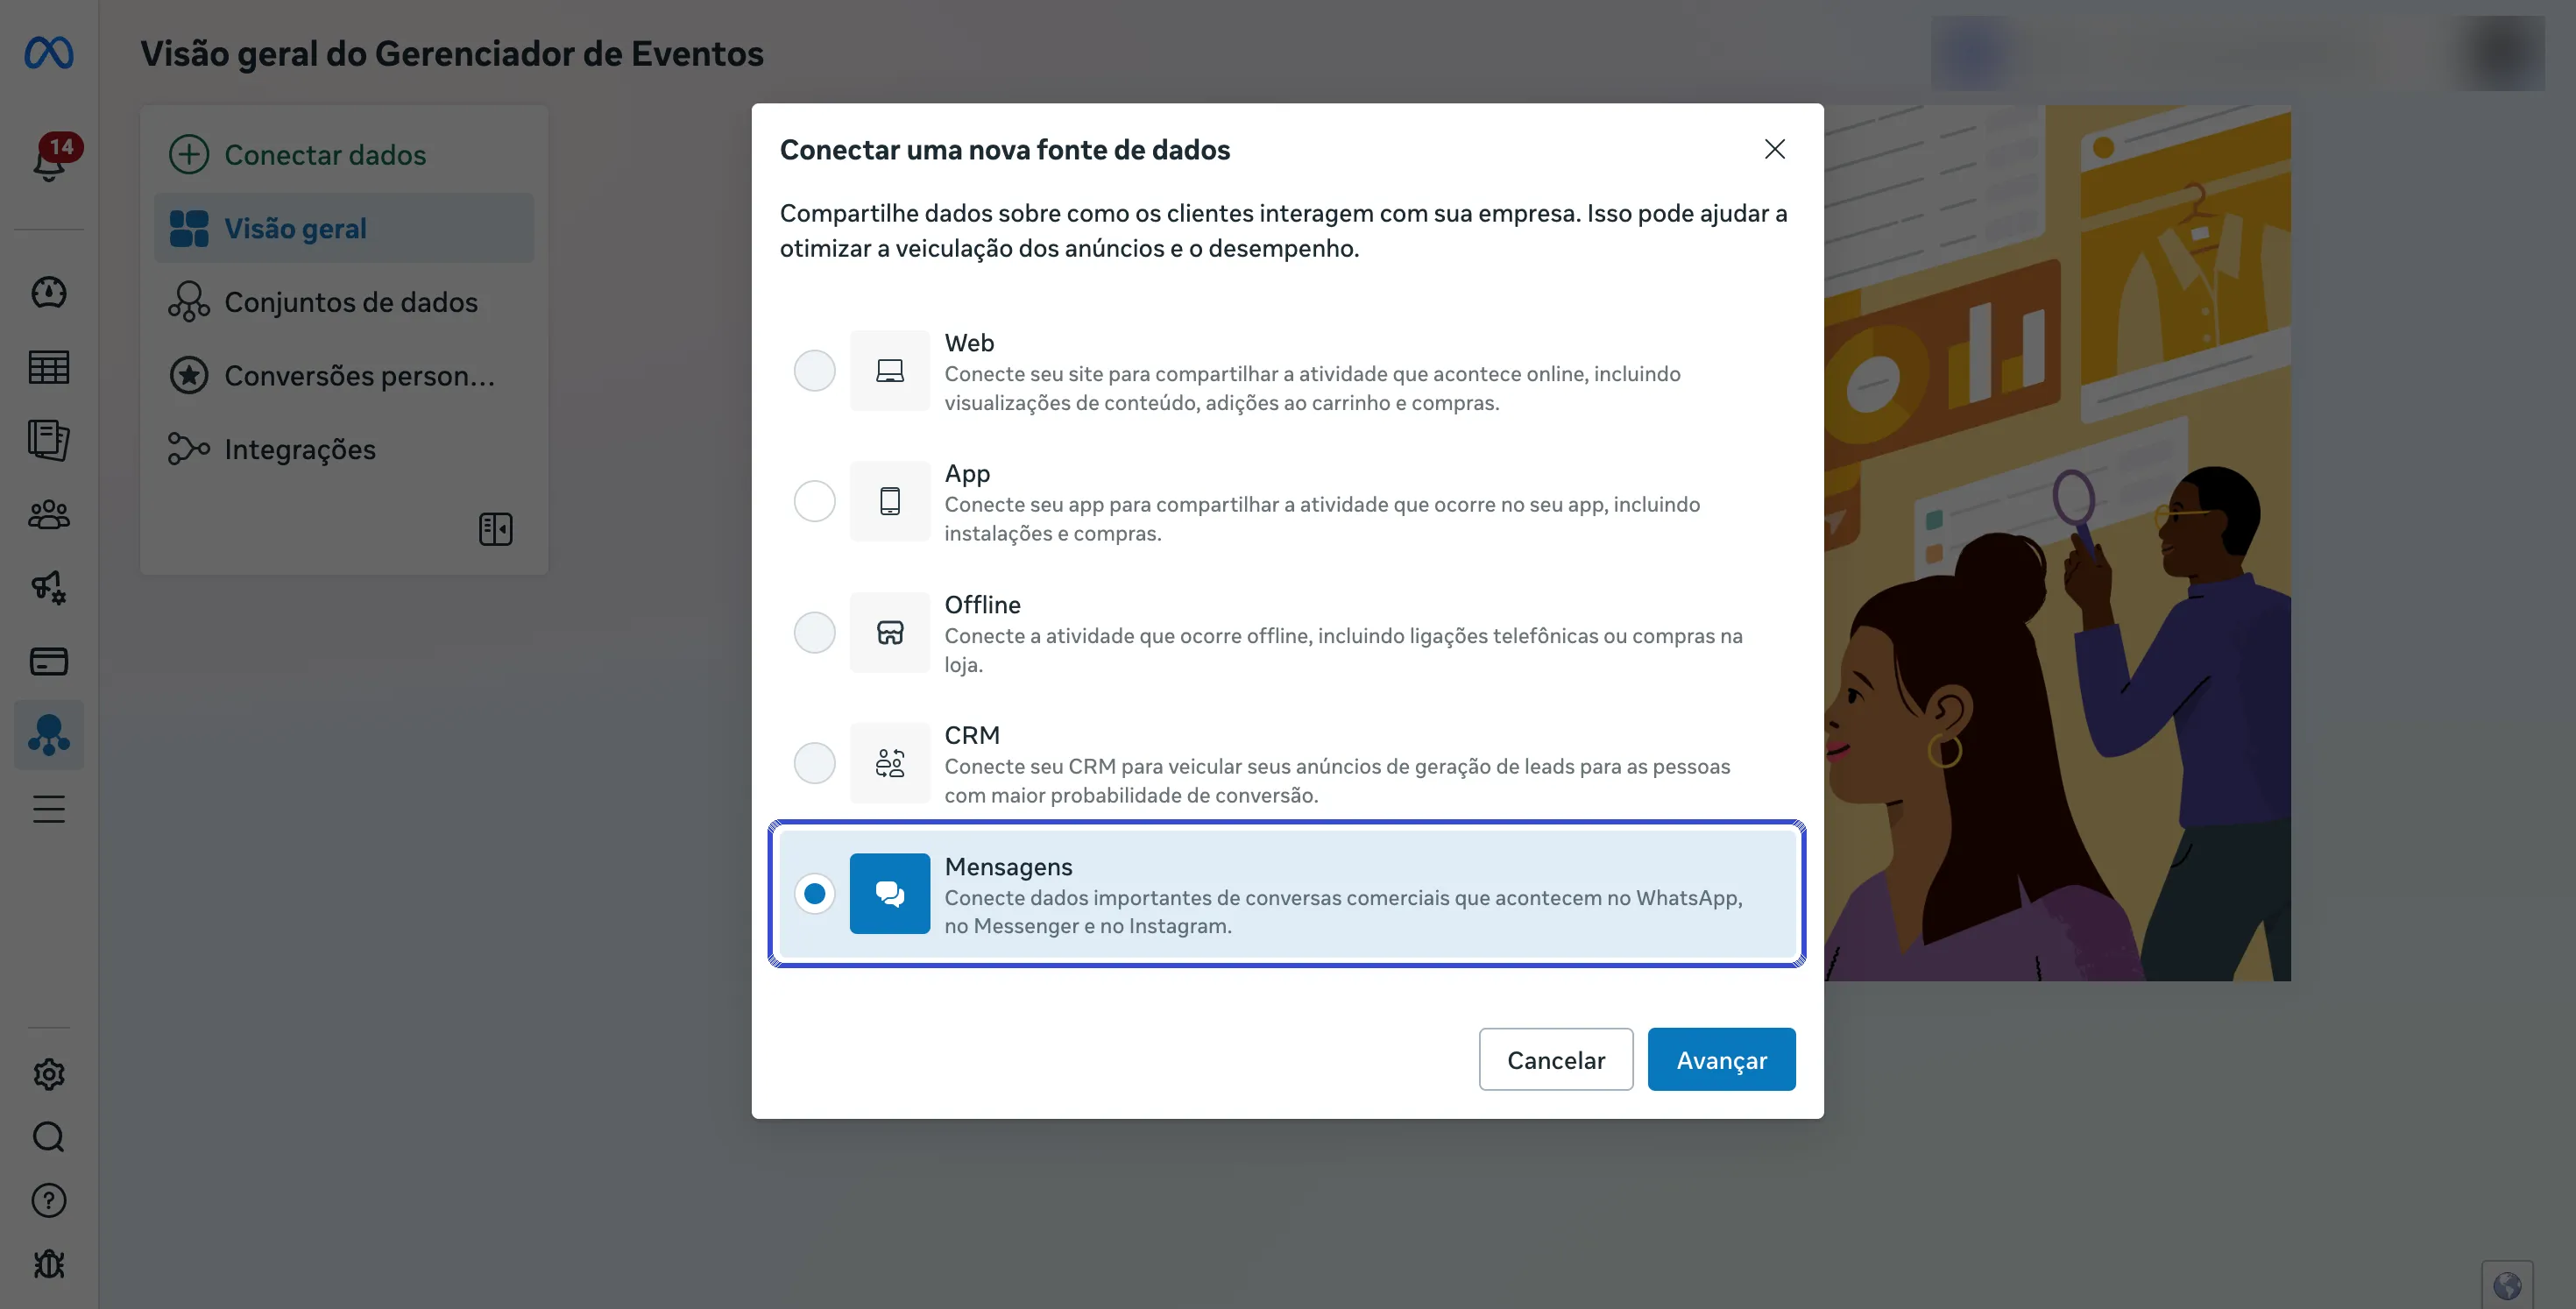This screenshot has height=1309, width=2576.
Task: Click the Mensagens chat bubbles icon tile
Action: [x=890, y=894]
